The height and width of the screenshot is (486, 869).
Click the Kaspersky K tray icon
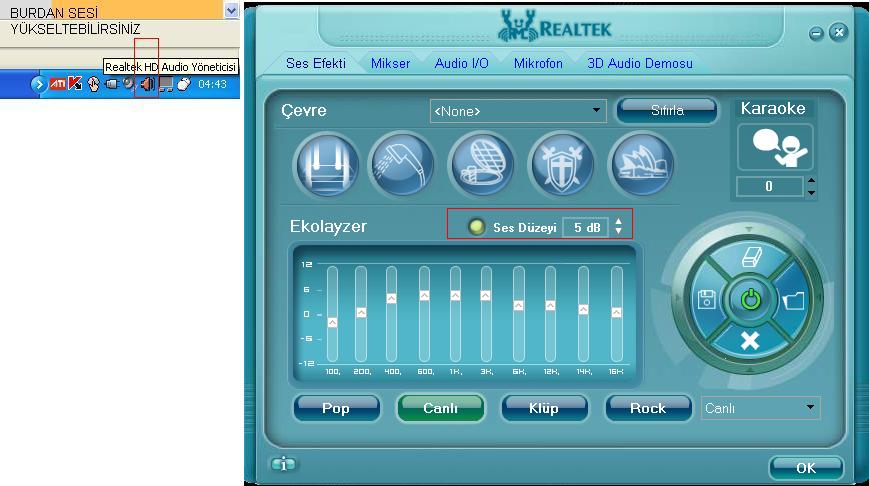click(x=75, y=84)
